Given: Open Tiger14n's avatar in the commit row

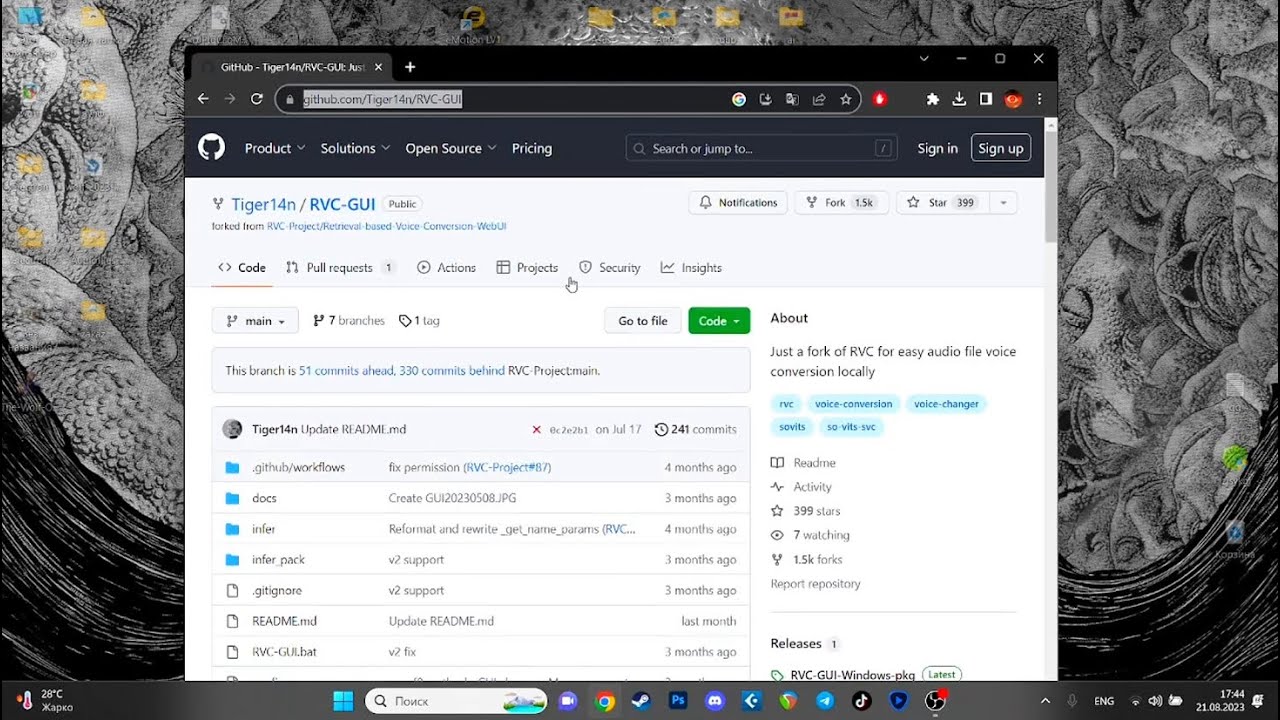Looking at the screenshot, I should (232, 429).
